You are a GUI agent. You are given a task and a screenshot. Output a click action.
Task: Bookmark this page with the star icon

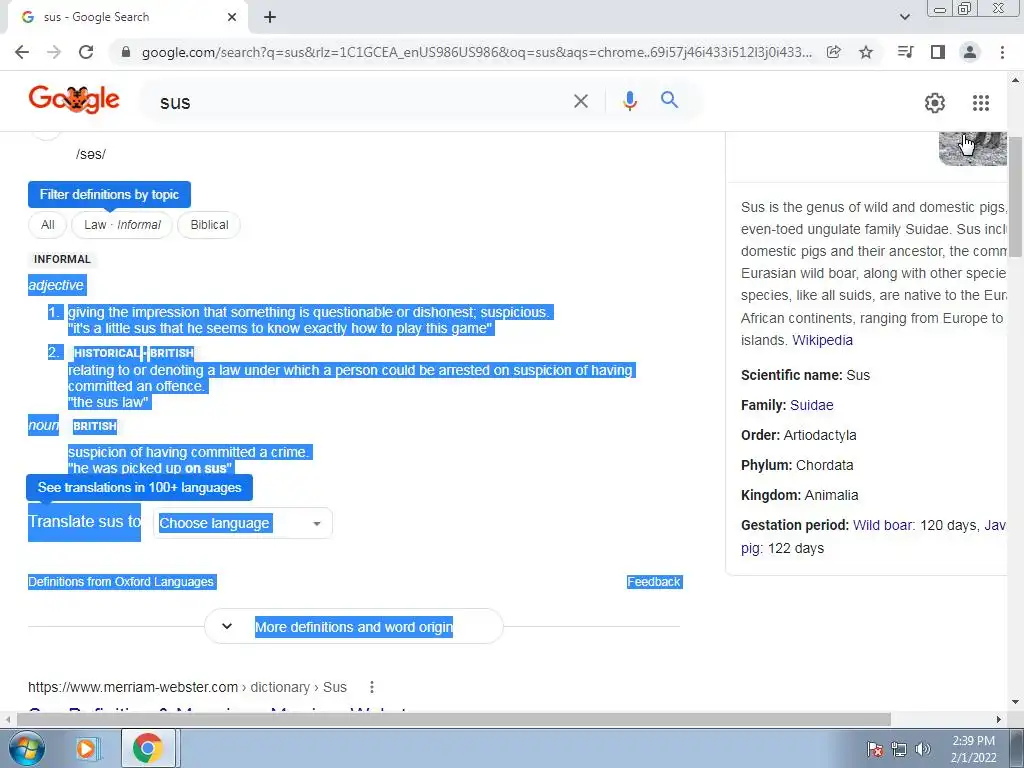coord(866,52)
